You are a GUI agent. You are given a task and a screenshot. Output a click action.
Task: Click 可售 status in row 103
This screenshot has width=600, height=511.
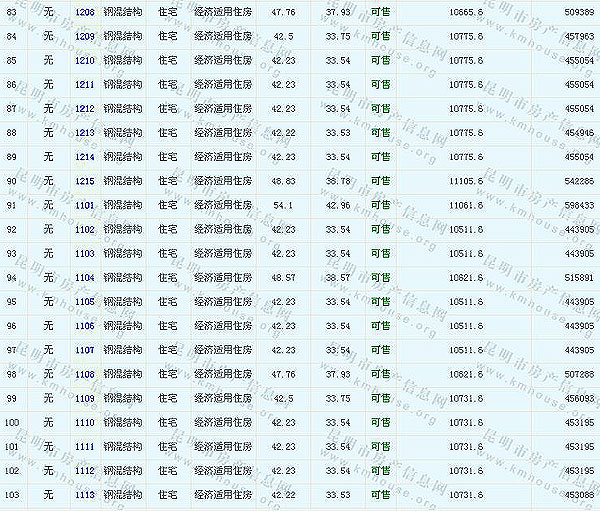pos(381,494)
